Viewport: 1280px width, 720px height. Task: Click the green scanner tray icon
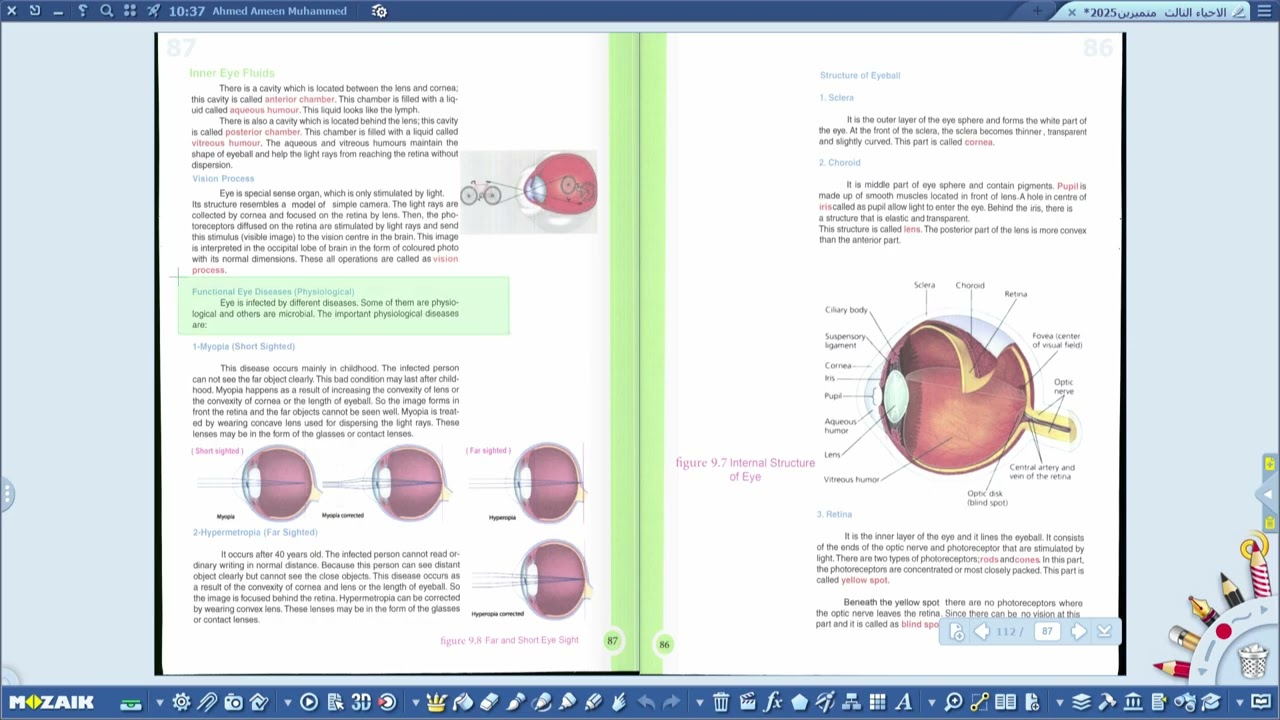point(131,703)
